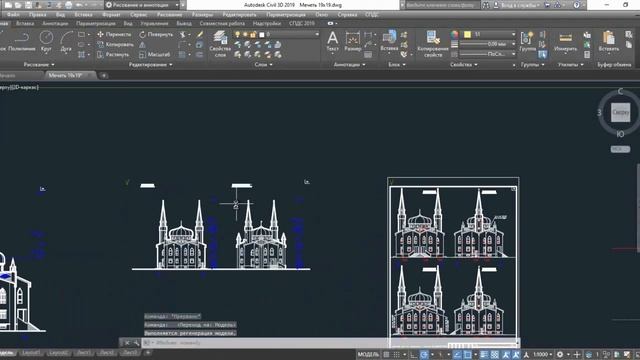Click the Mirror triangle icon in Editing panel
The width and height of the screenshot is (640, 360).
[x=142, y=44]
